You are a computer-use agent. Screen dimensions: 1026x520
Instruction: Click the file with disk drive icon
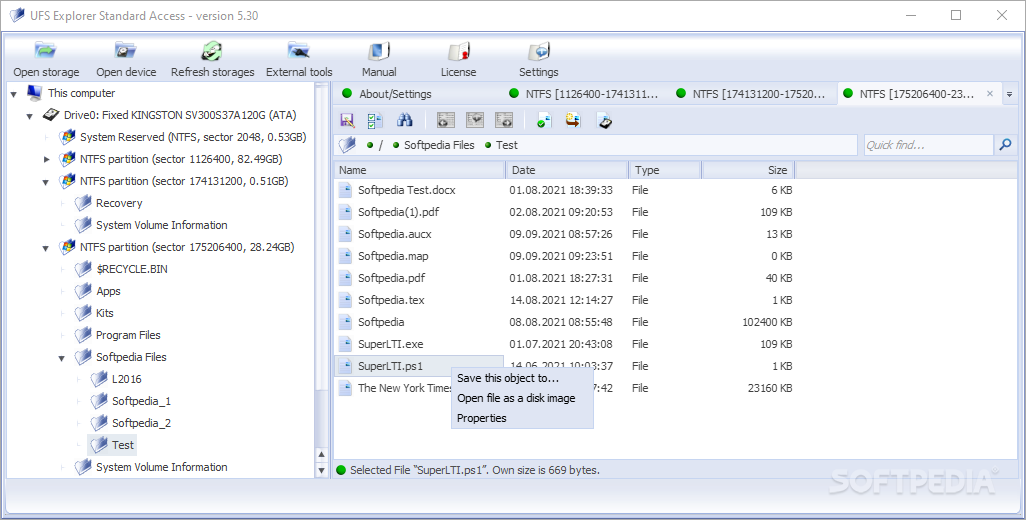pos(605,120)
